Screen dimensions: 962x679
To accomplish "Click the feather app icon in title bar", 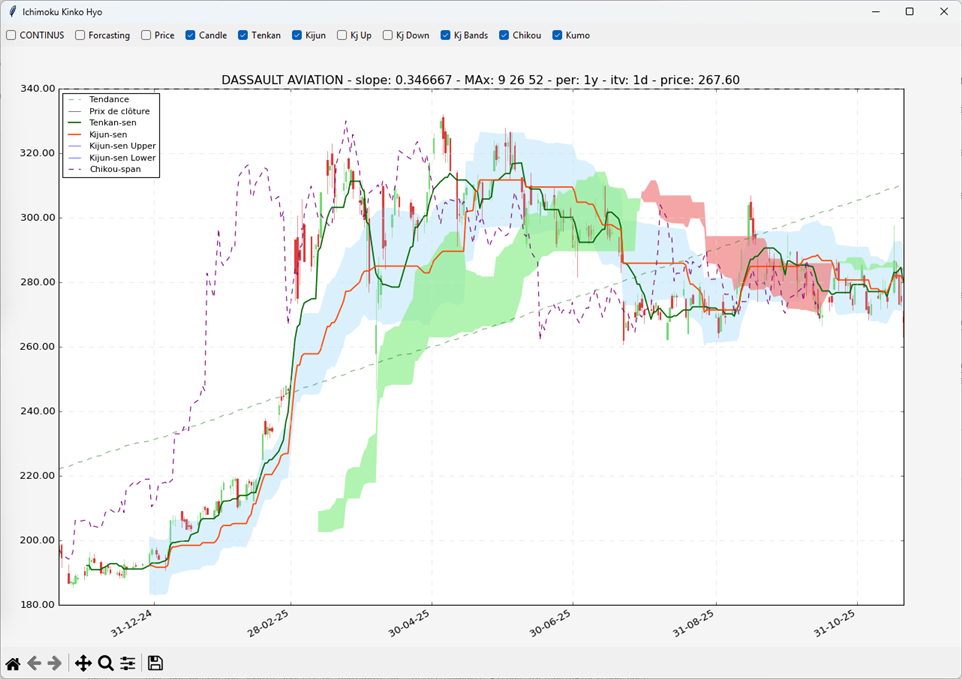I will [12, 12].
